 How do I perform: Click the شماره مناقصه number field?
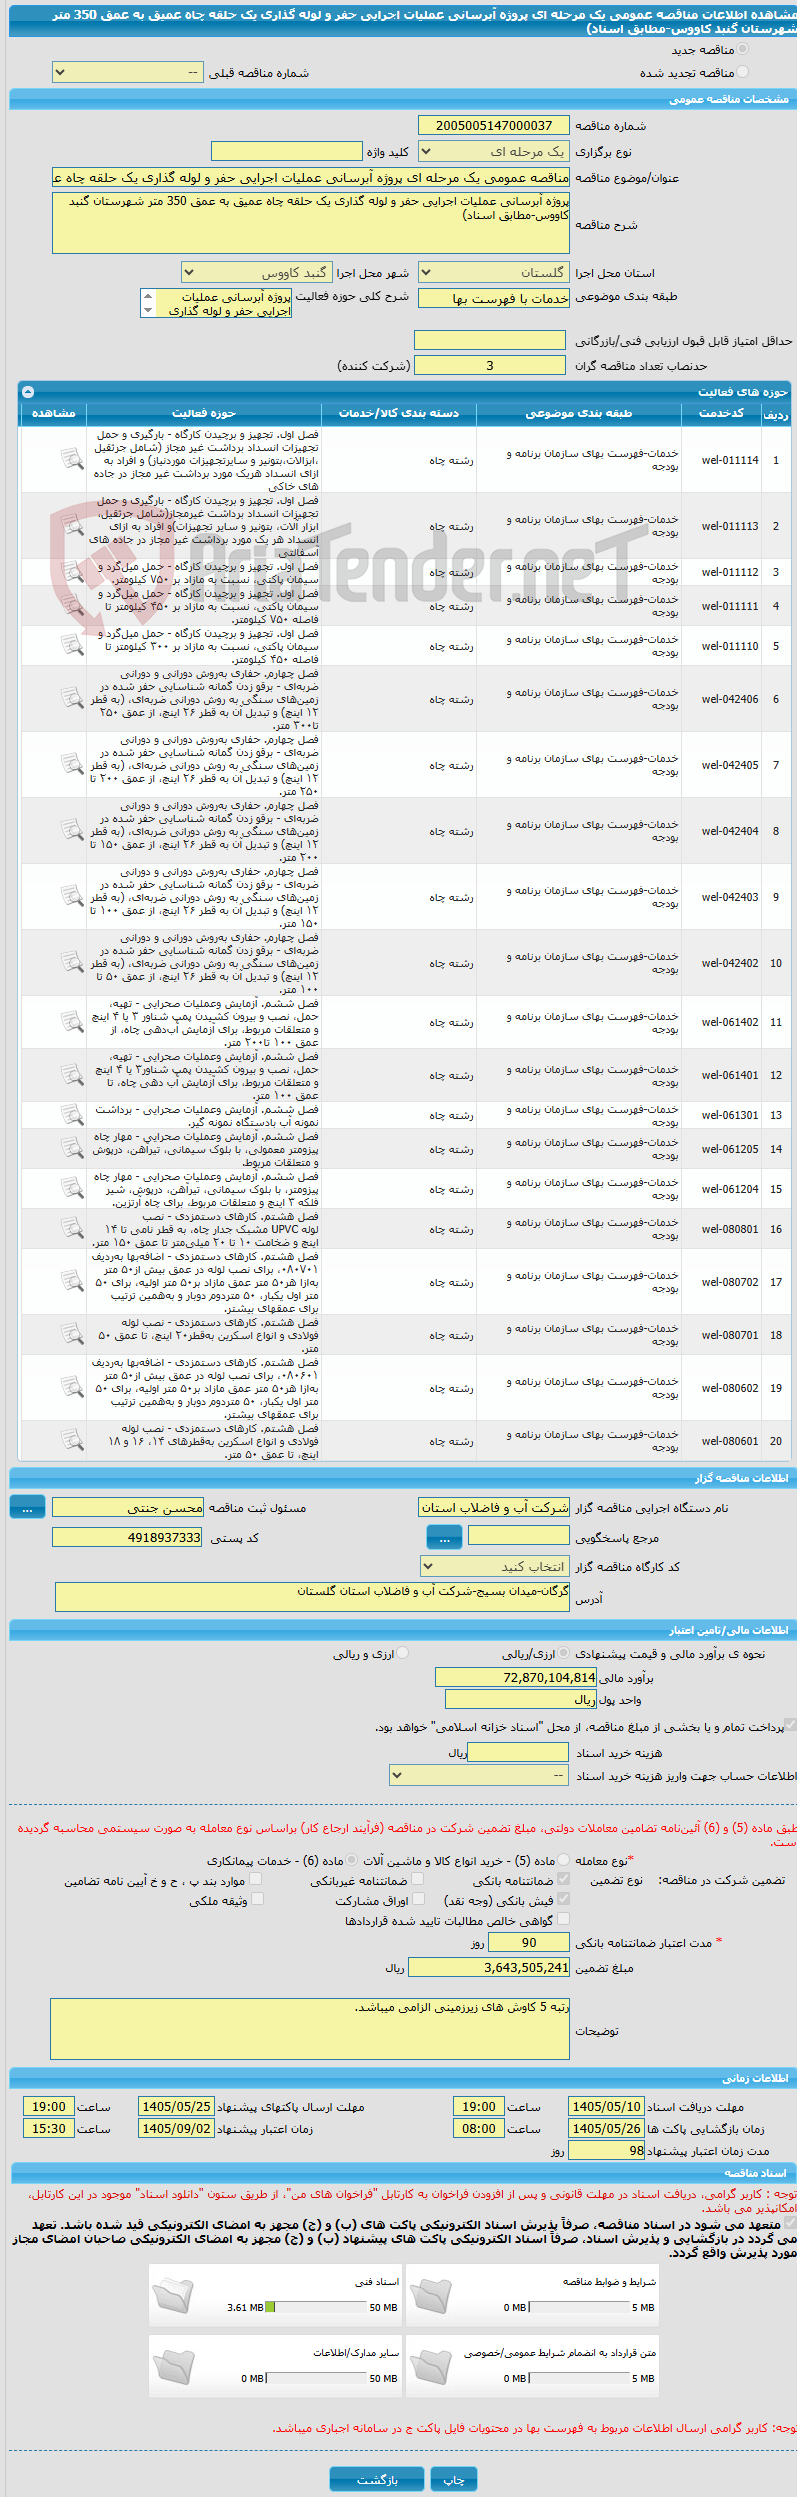[x=494, y=125]
